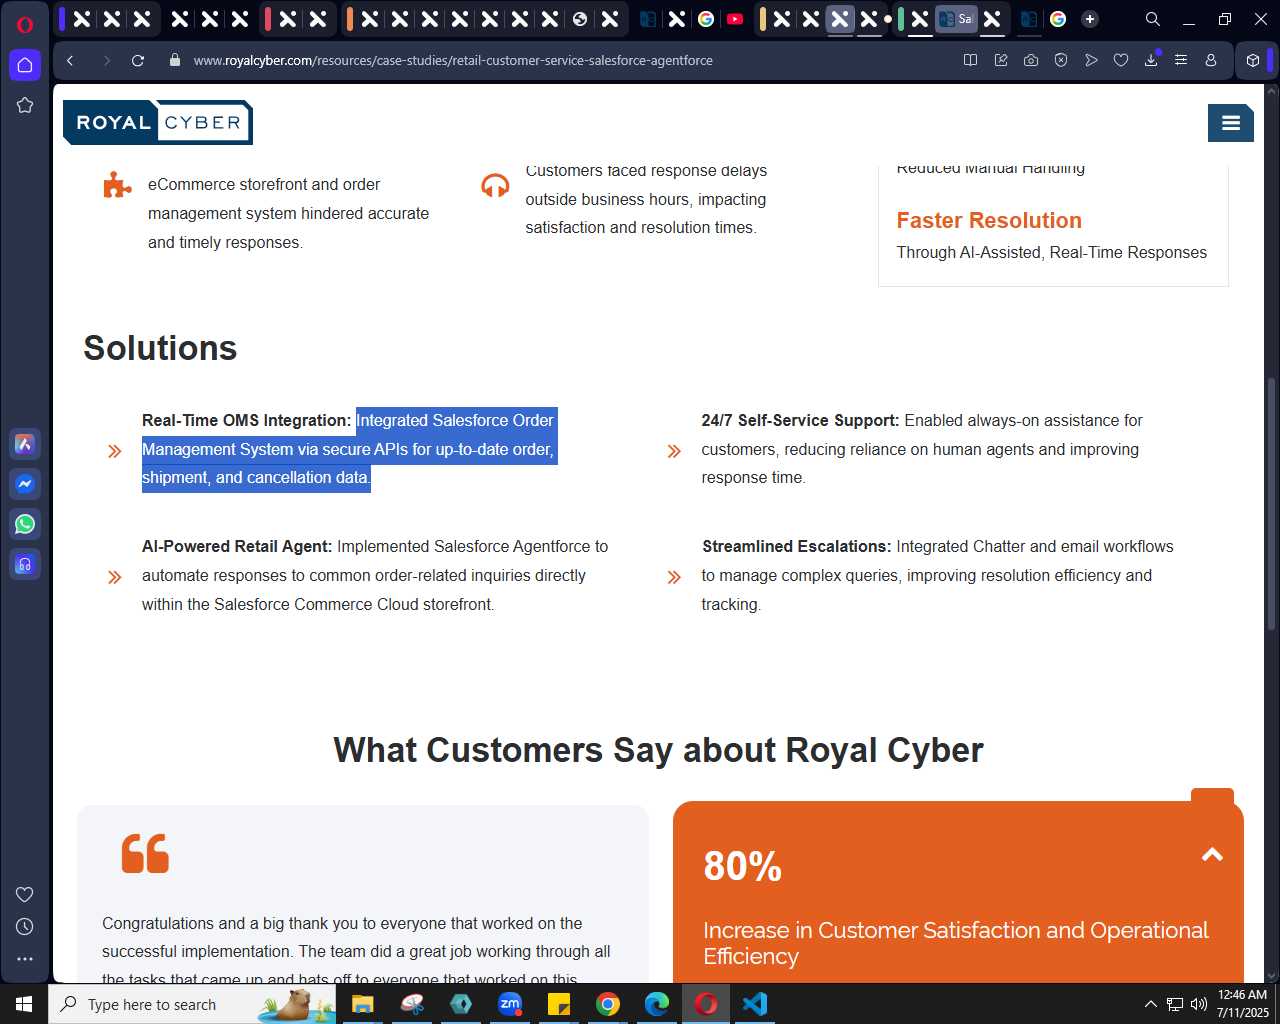View site security padlock information
This screenshot has width=1280, height=1024.
pos(175,60)
